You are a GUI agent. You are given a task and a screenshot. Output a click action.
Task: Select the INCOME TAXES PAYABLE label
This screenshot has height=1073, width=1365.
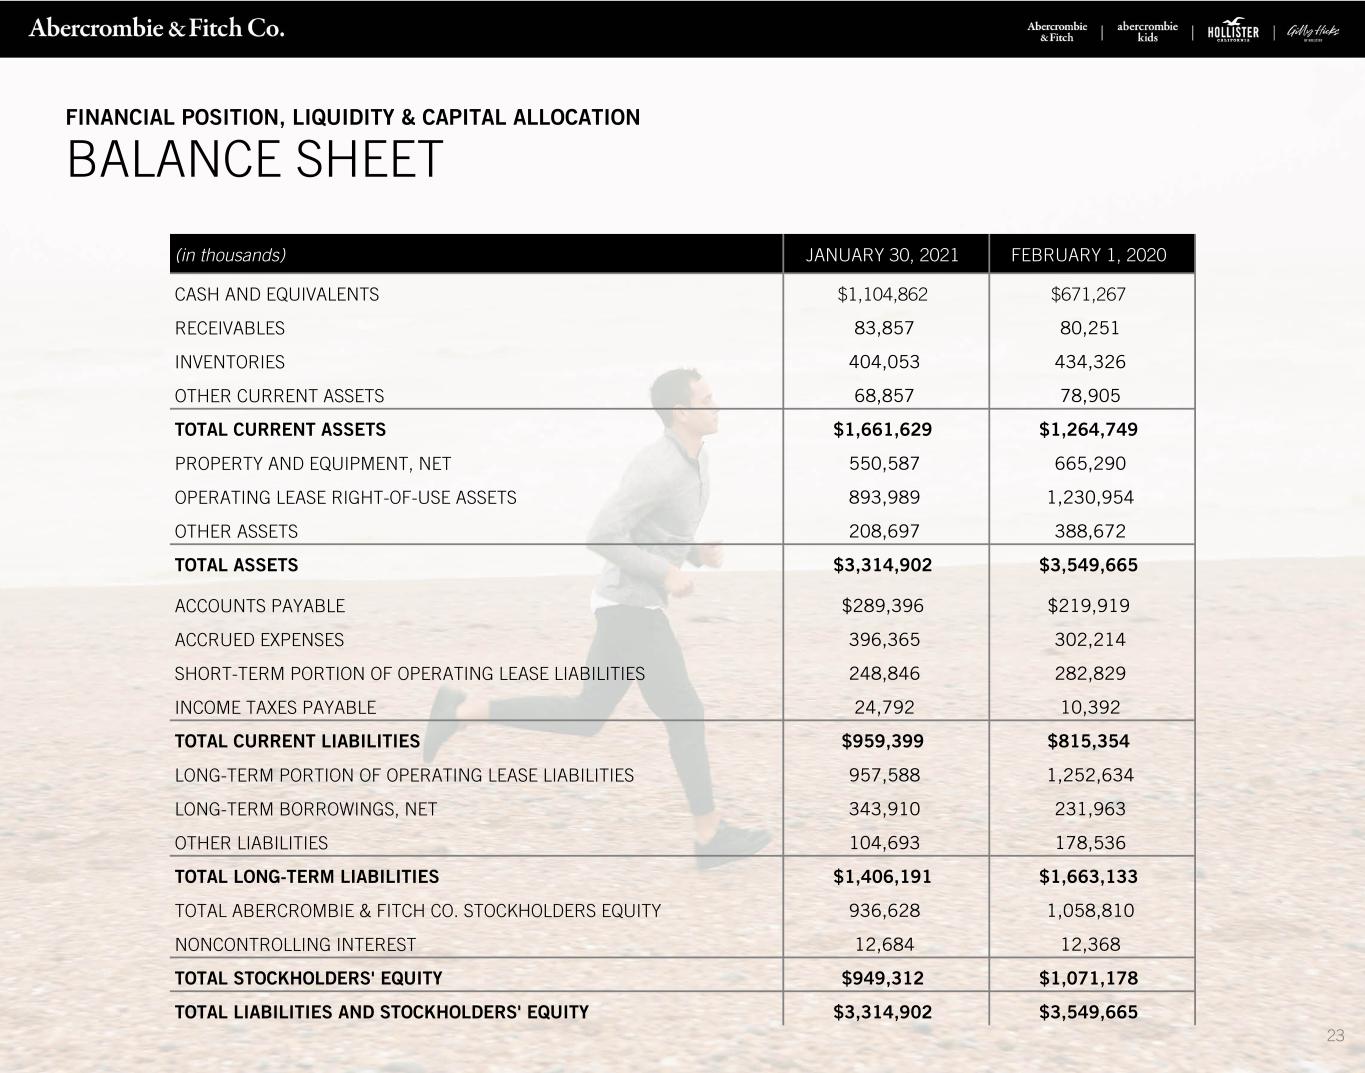[275, 708]
